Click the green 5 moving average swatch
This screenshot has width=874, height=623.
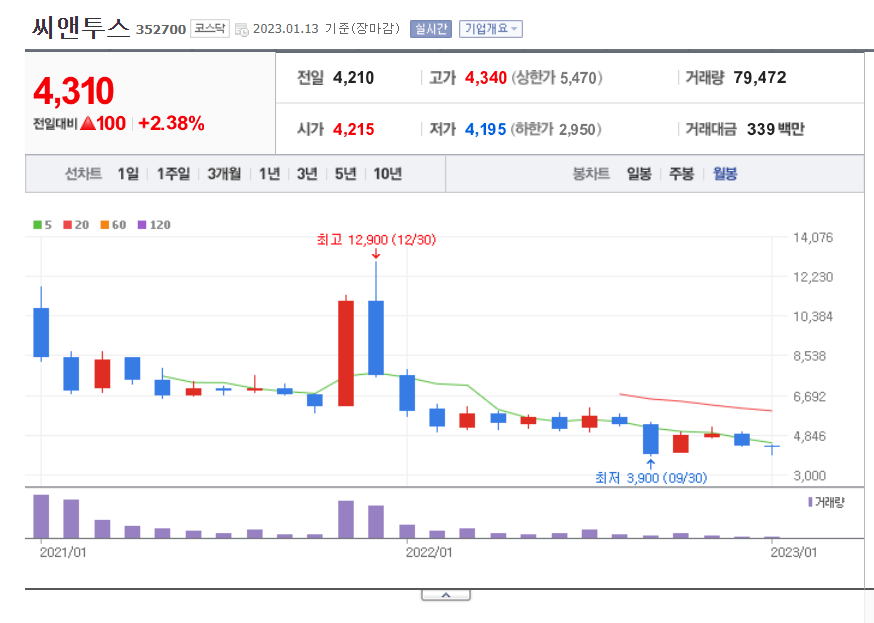[37, 225]
